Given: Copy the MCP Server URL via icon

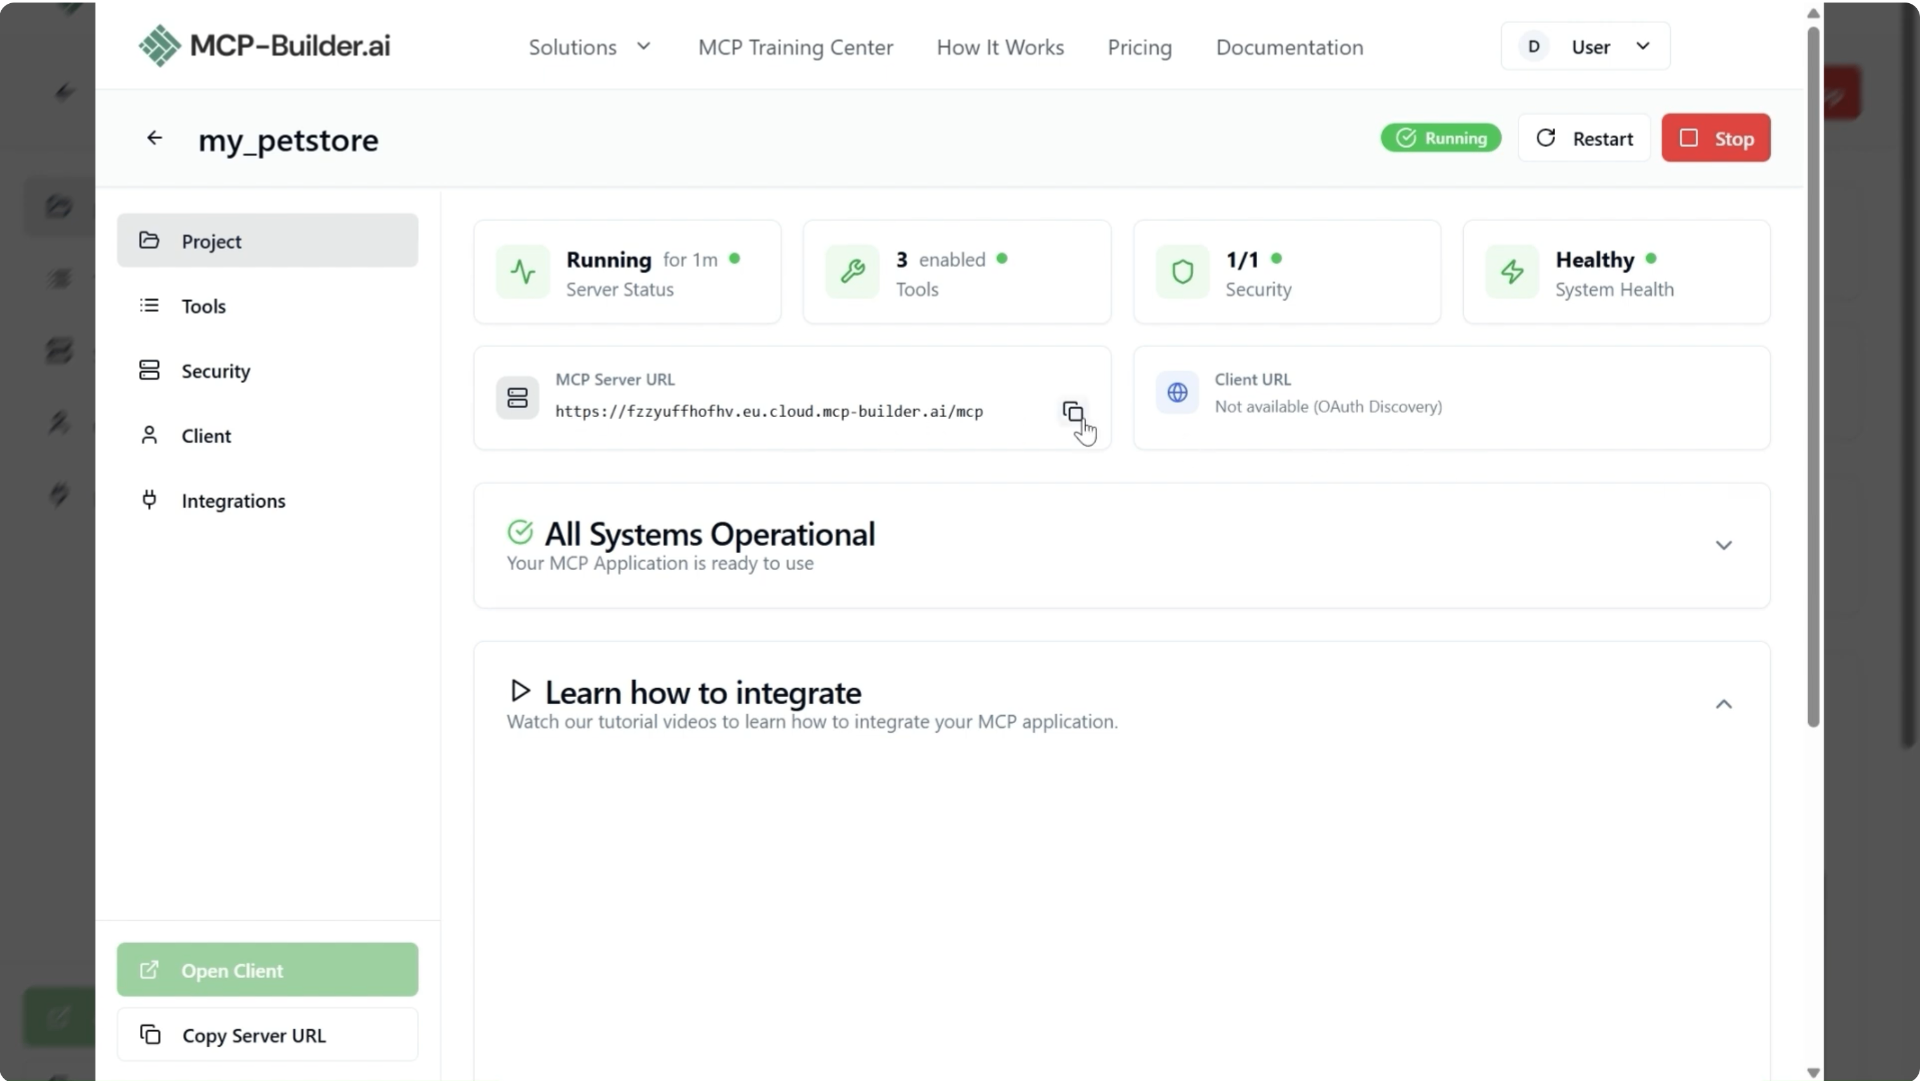Looking at the screenshot, I should 1072,412.
